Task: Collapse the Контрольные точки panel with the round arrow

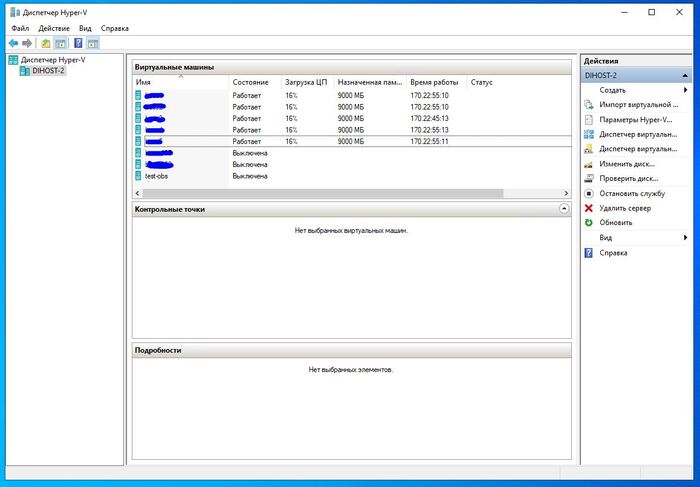Action: tap(564, 209)
